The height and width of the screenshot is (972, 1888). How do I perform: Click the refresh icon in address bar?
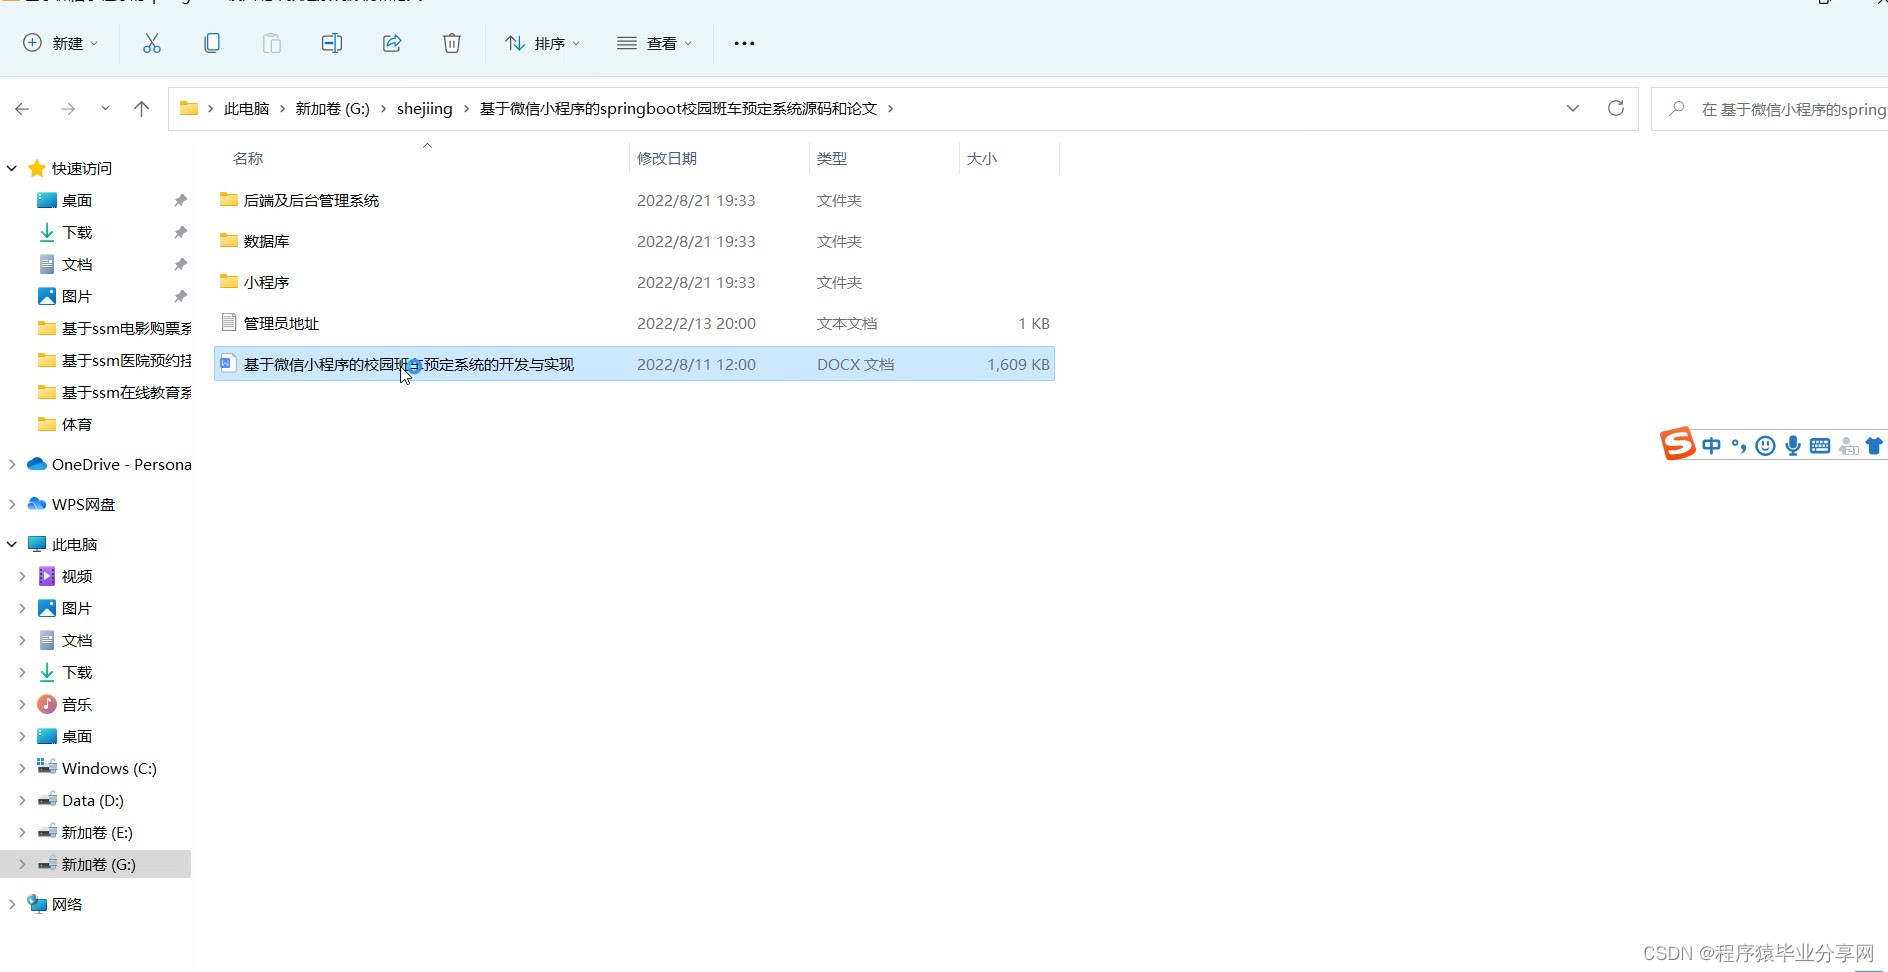pyautogui.click(x=1615, y=108)
